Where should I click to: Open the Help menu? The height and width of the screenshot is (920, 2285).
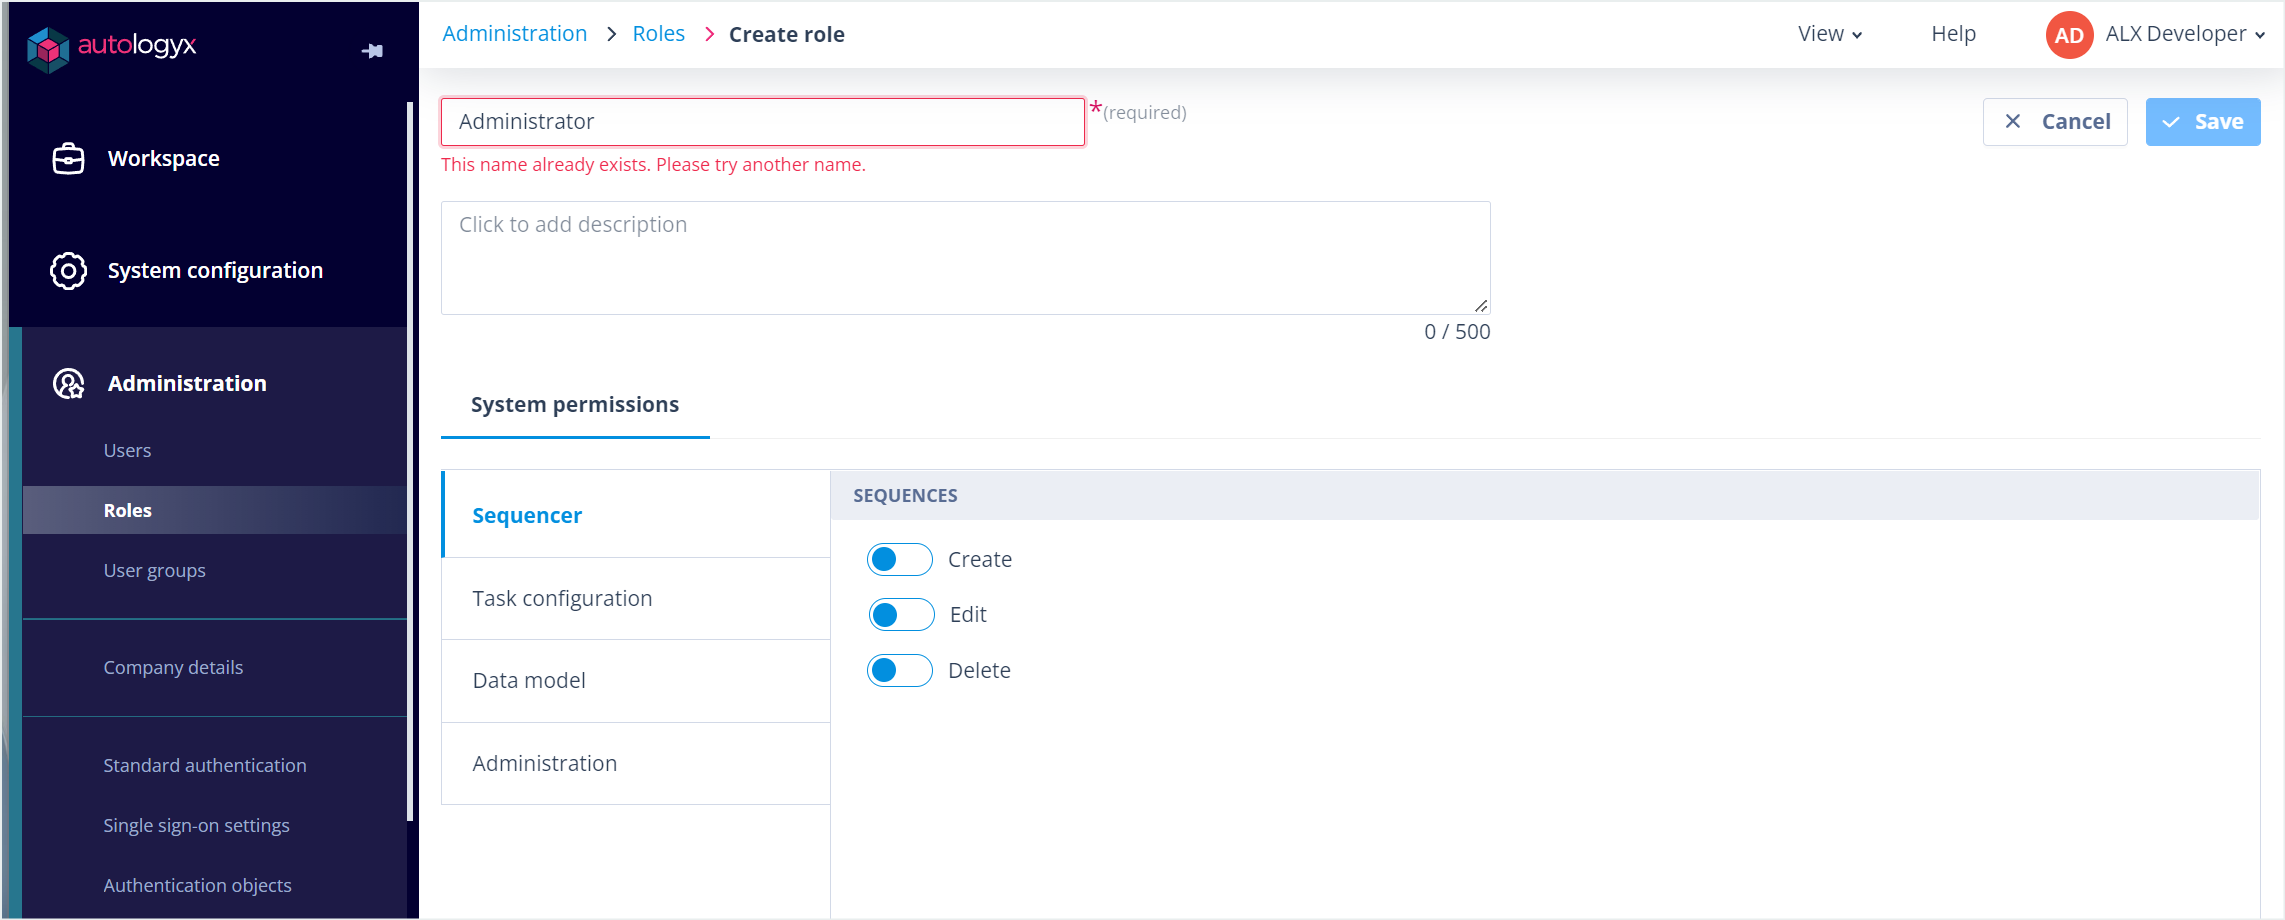[x=1953, y=34]
